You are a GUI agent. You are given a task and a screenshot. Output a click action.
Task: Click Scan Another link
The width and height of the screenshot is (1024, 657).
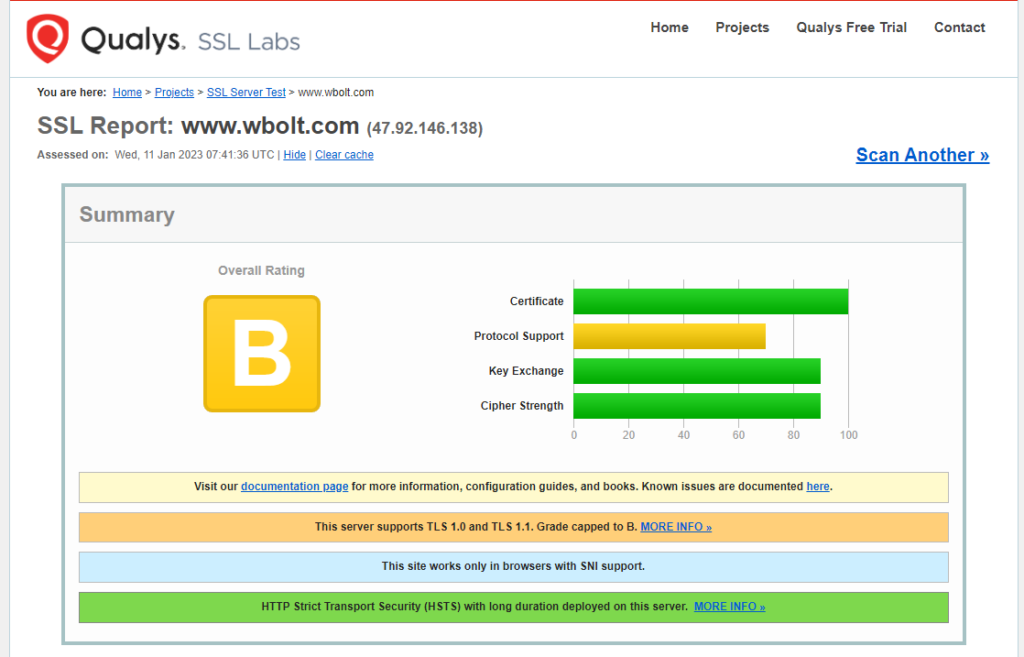(x=922, y=155)
